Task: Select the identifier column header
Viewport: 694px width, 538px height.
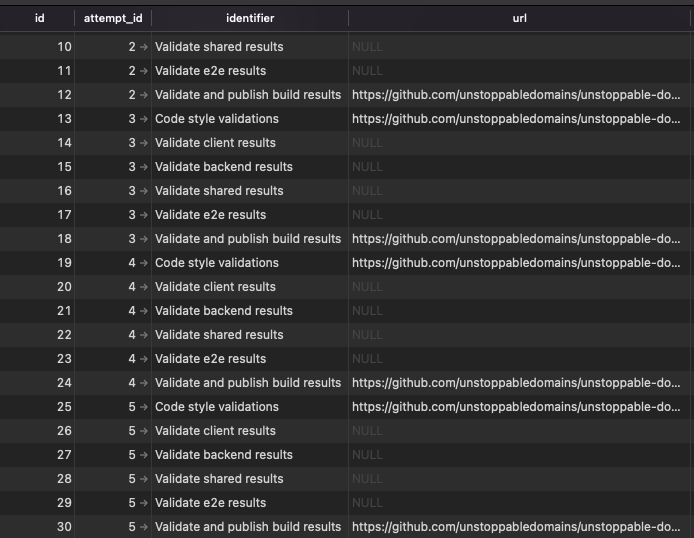Action: [250, 18]
